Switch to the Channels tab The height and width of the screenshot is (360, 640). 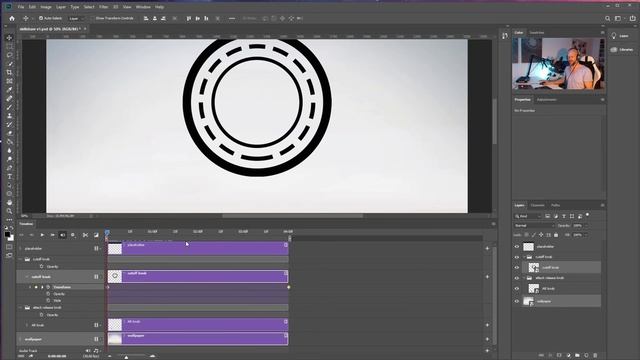(x=538, y=205)
